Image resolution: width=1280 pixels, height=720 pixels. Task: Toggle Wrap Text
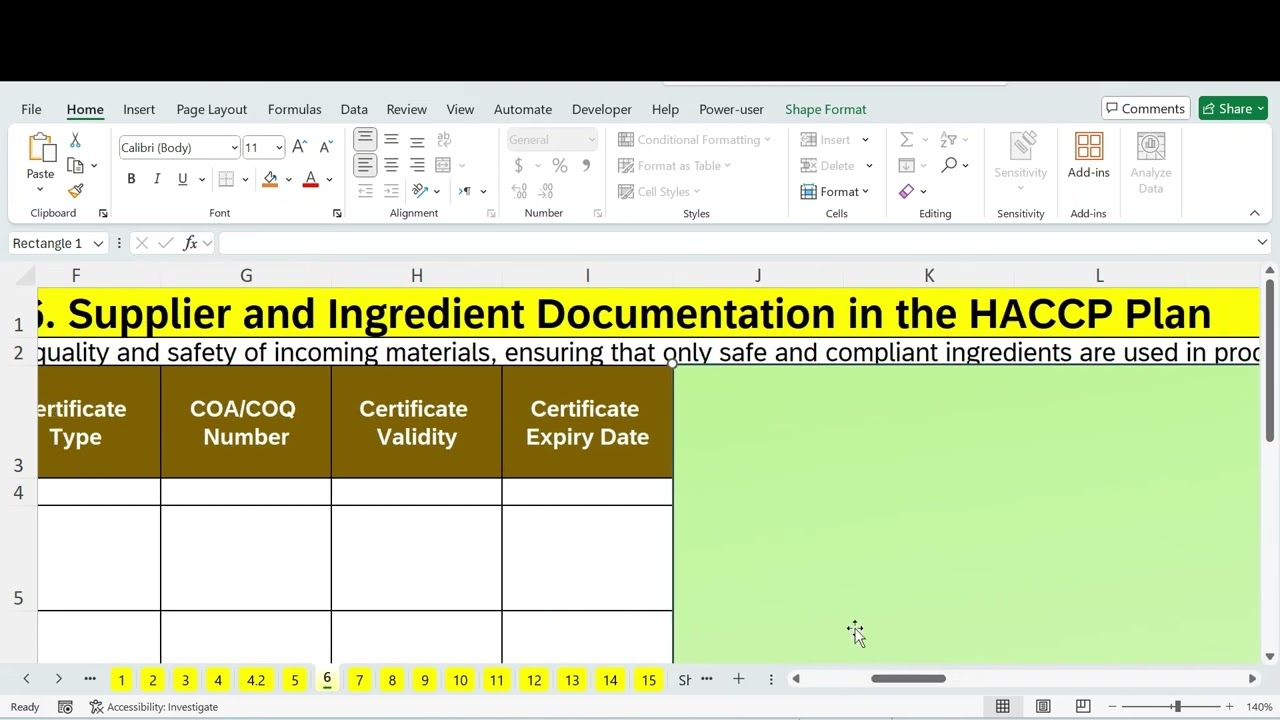[443, 140]
